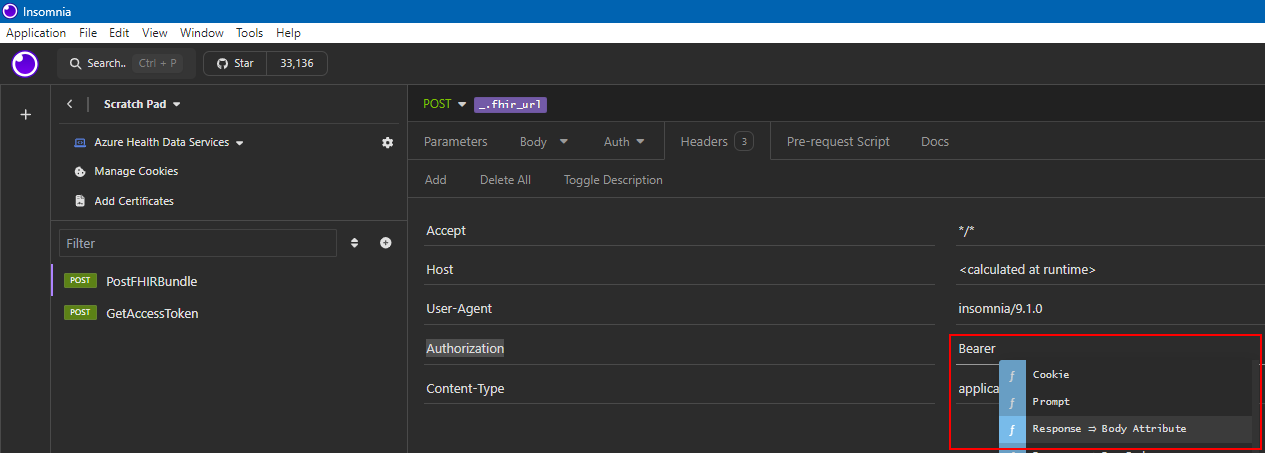Click the Accept header name field
The height and width of the screenshot is (453, 1265).
coord(680,230)
